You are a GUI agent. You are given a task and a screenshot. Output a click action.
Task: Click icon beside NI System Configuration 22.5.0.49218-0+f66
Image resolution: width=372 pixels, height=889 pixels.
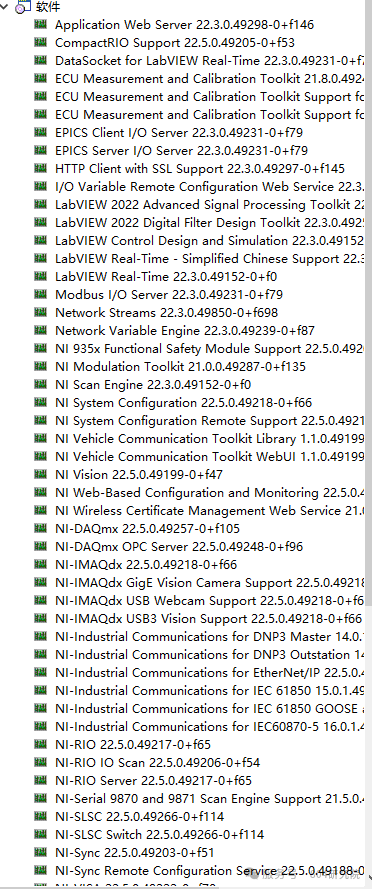(40, 402)
